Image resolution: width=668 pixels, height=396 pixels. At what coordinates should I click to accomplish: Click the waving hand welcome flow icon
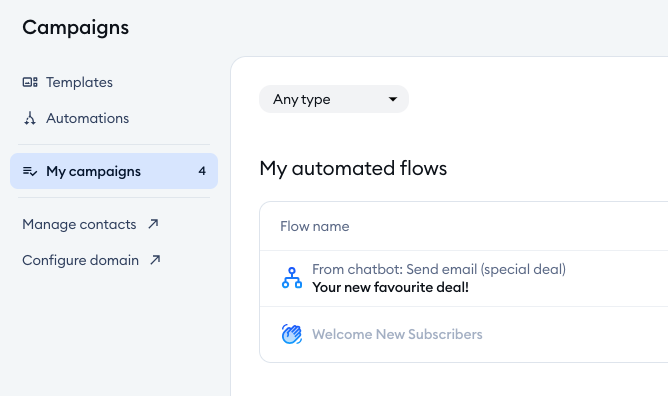292,334
